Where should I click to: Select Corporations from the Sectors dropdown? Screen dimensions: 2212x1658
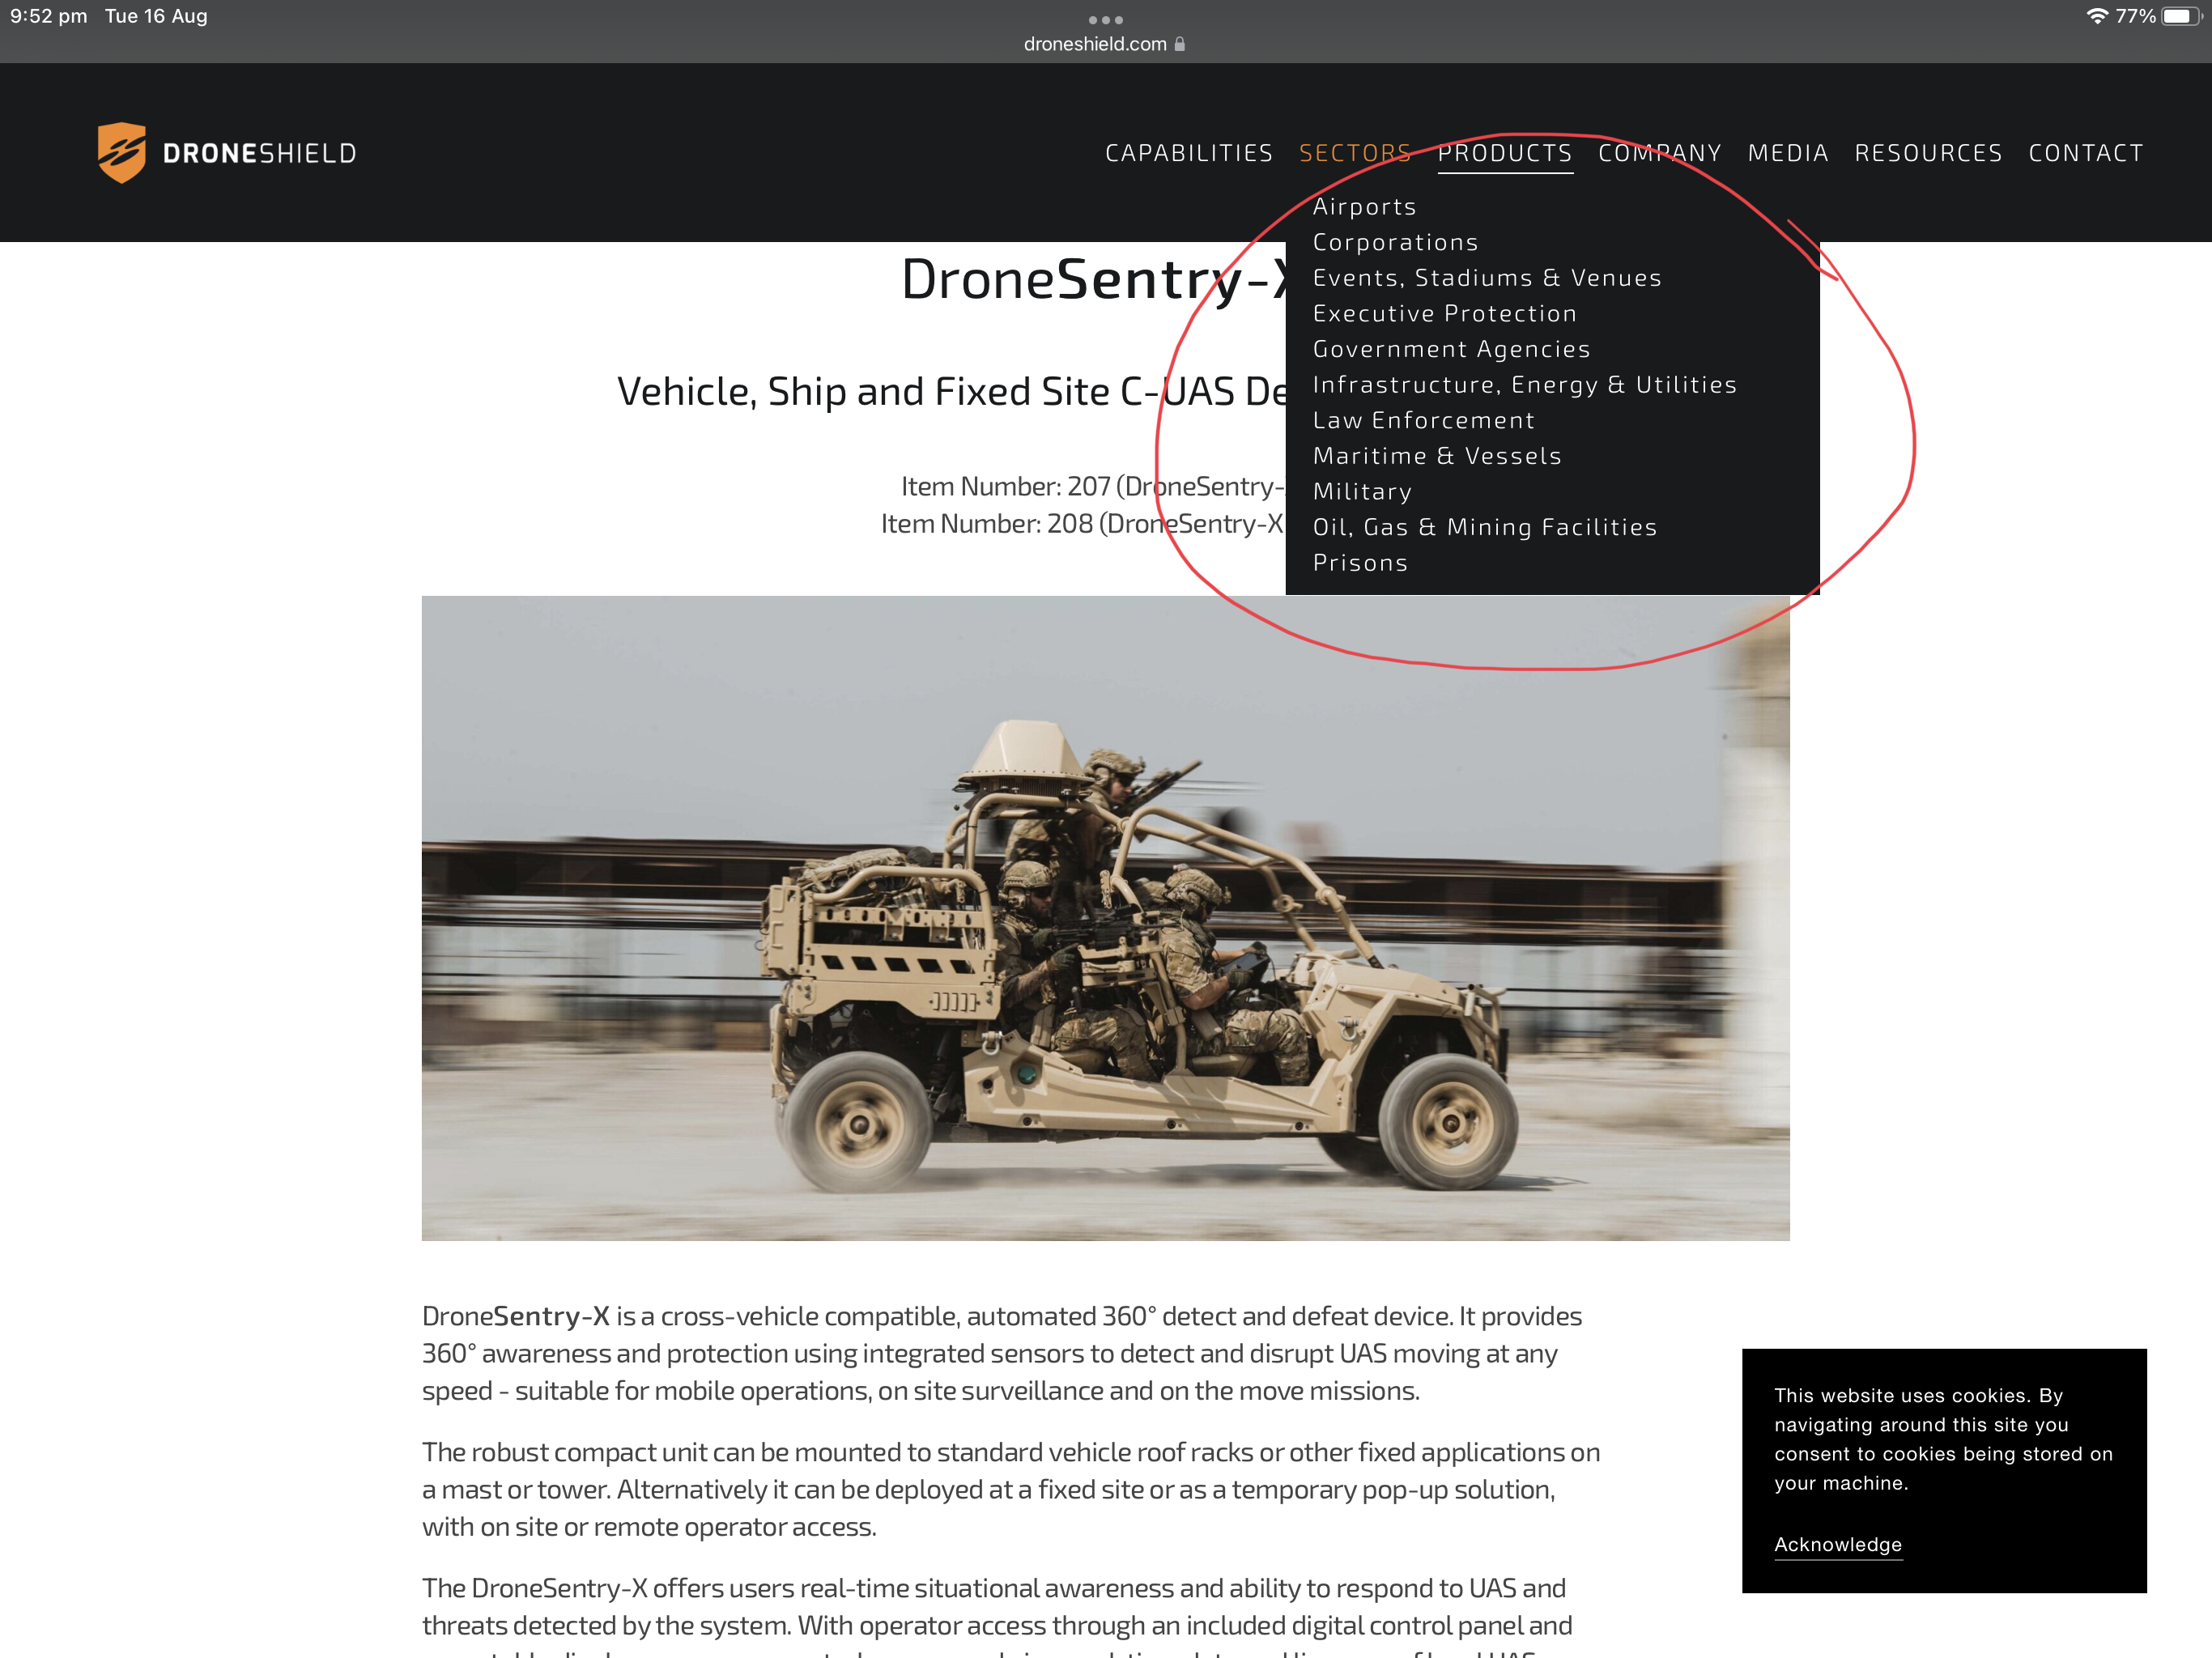[1395, 242]
